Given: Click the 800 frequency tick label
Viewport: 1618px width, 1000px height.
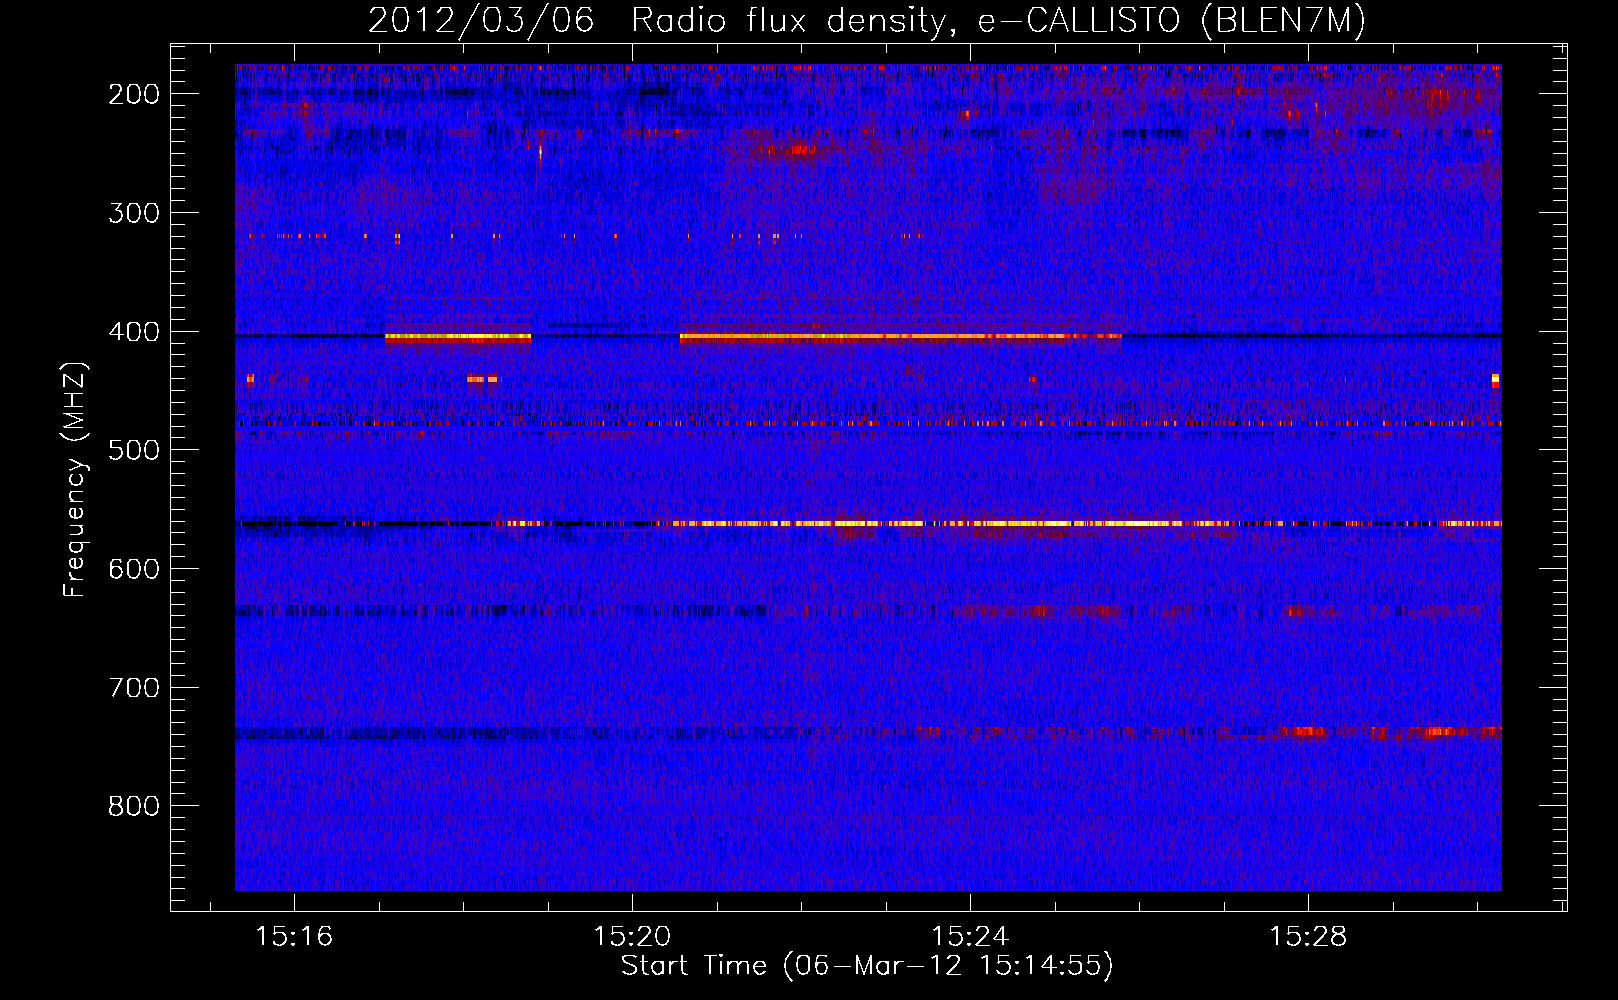Looking at the screenshot, I should pos(134,806).
